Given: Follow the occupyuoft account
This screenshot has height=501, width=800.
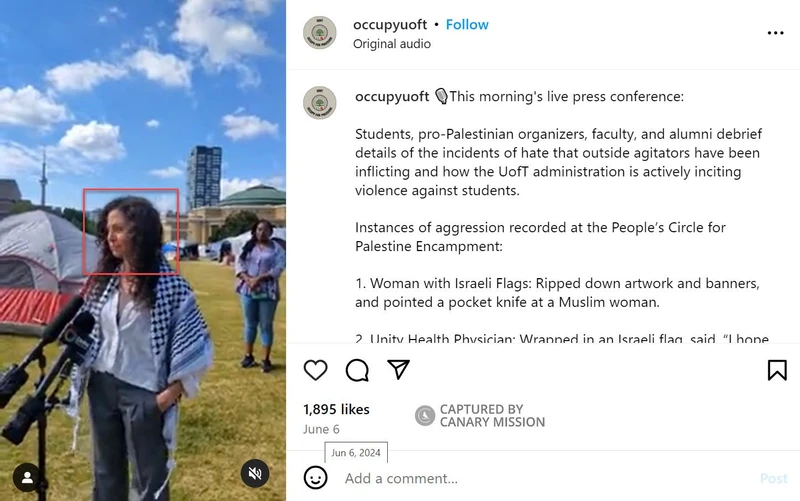Looking at the screenshot, I should [x=467, y=24].
